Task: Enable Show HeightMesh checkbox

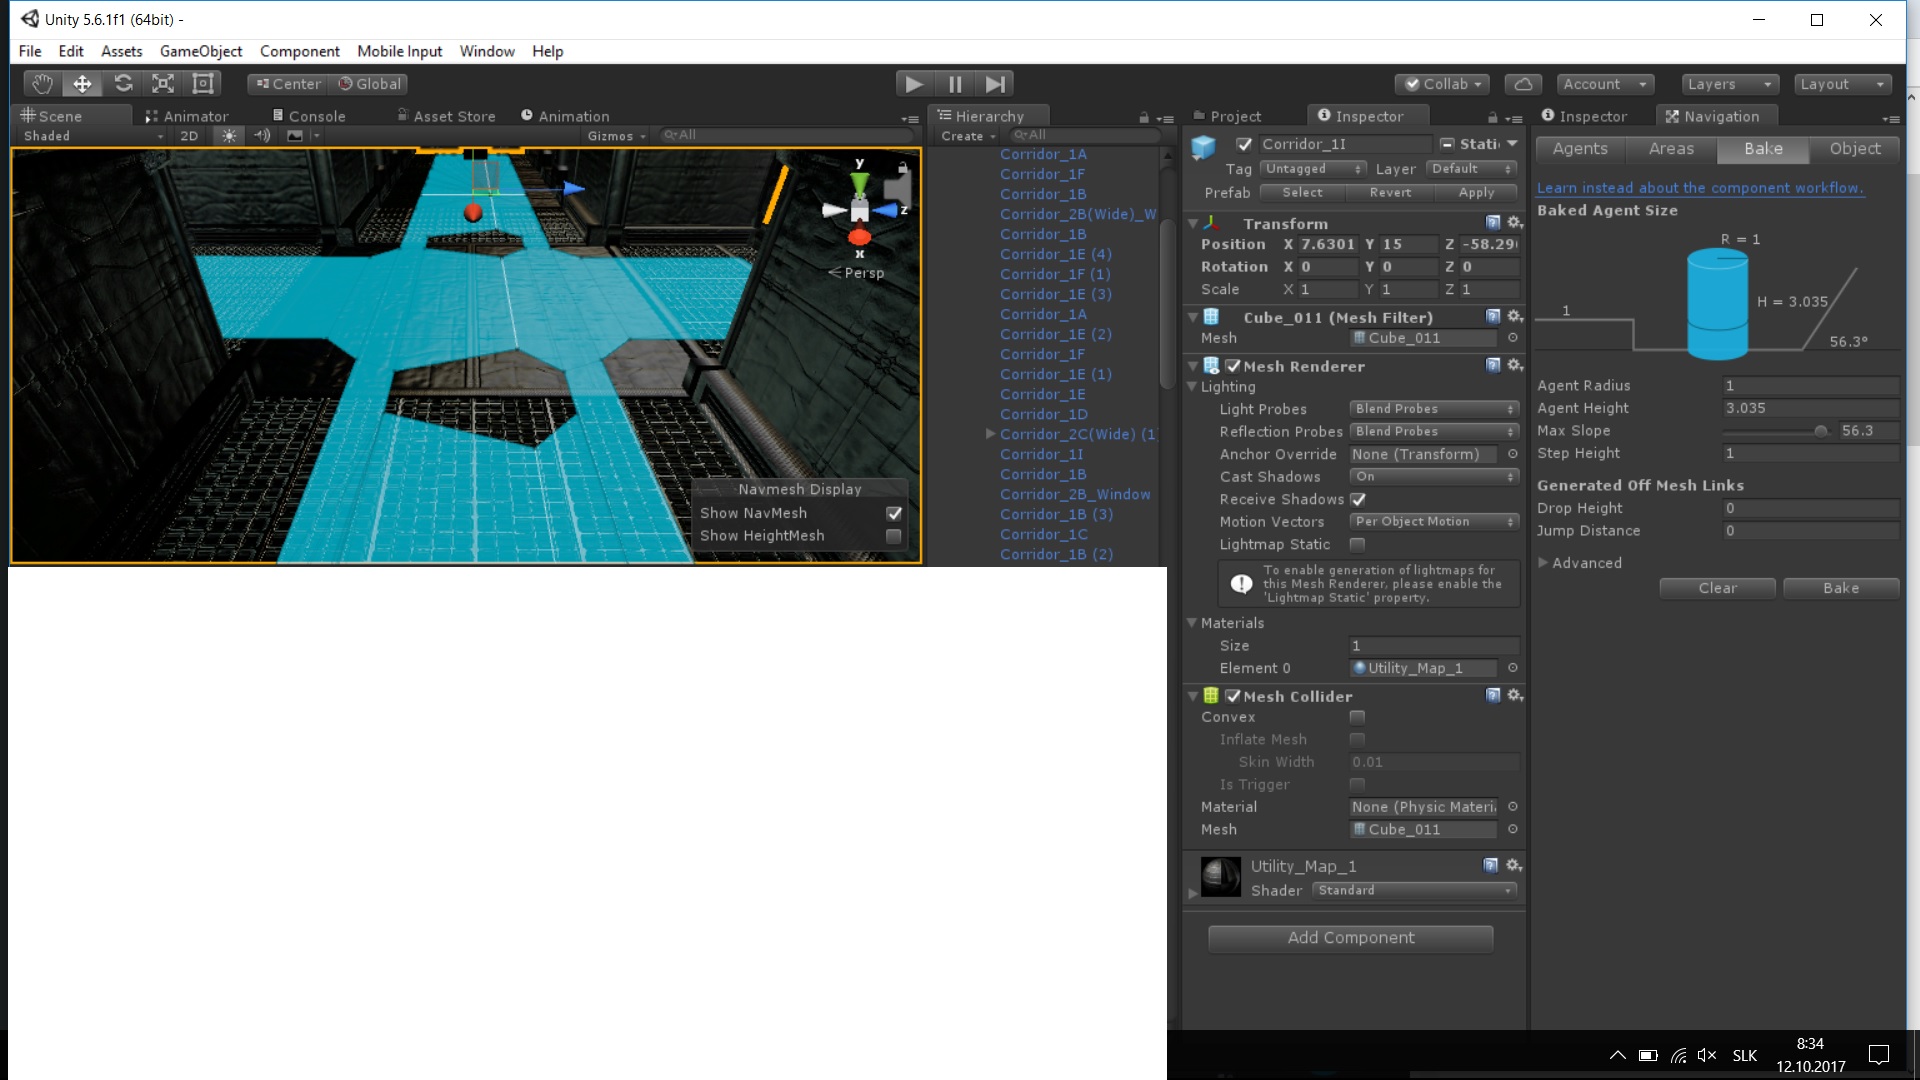Action: pyautogui.click(x=894, y=536)
